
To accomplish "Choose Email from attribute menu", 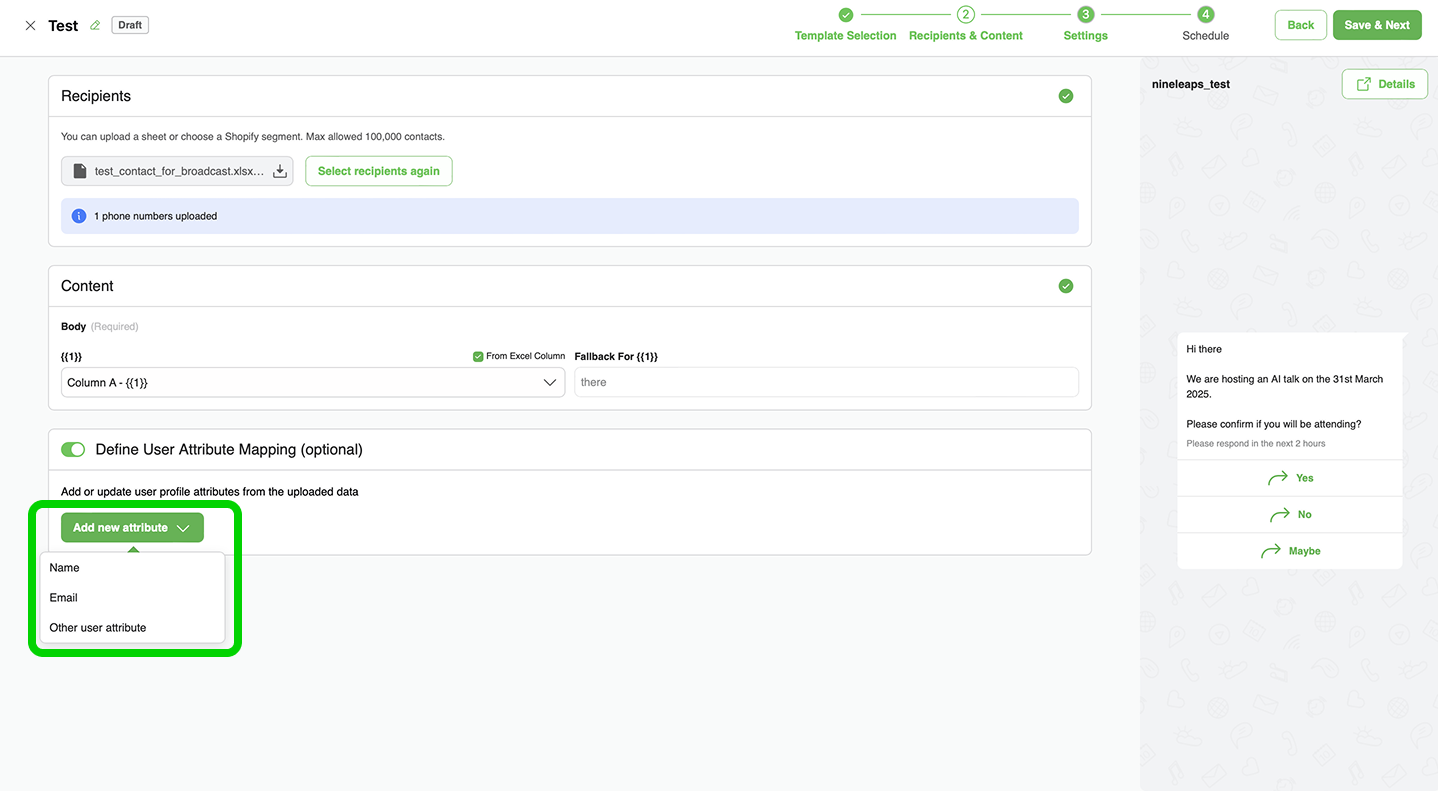I will coord(64,598).
